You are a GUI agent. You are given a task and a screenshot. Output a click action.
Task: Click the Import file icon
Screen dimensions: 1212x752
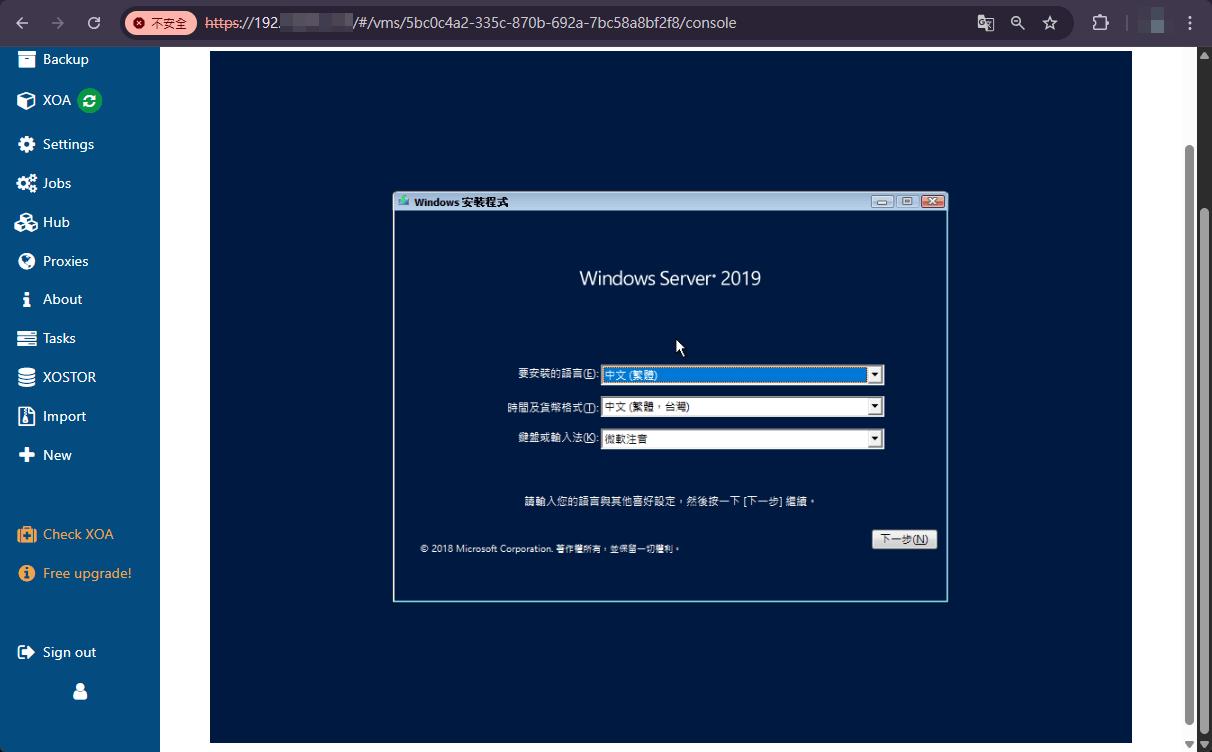pos(26,416)
